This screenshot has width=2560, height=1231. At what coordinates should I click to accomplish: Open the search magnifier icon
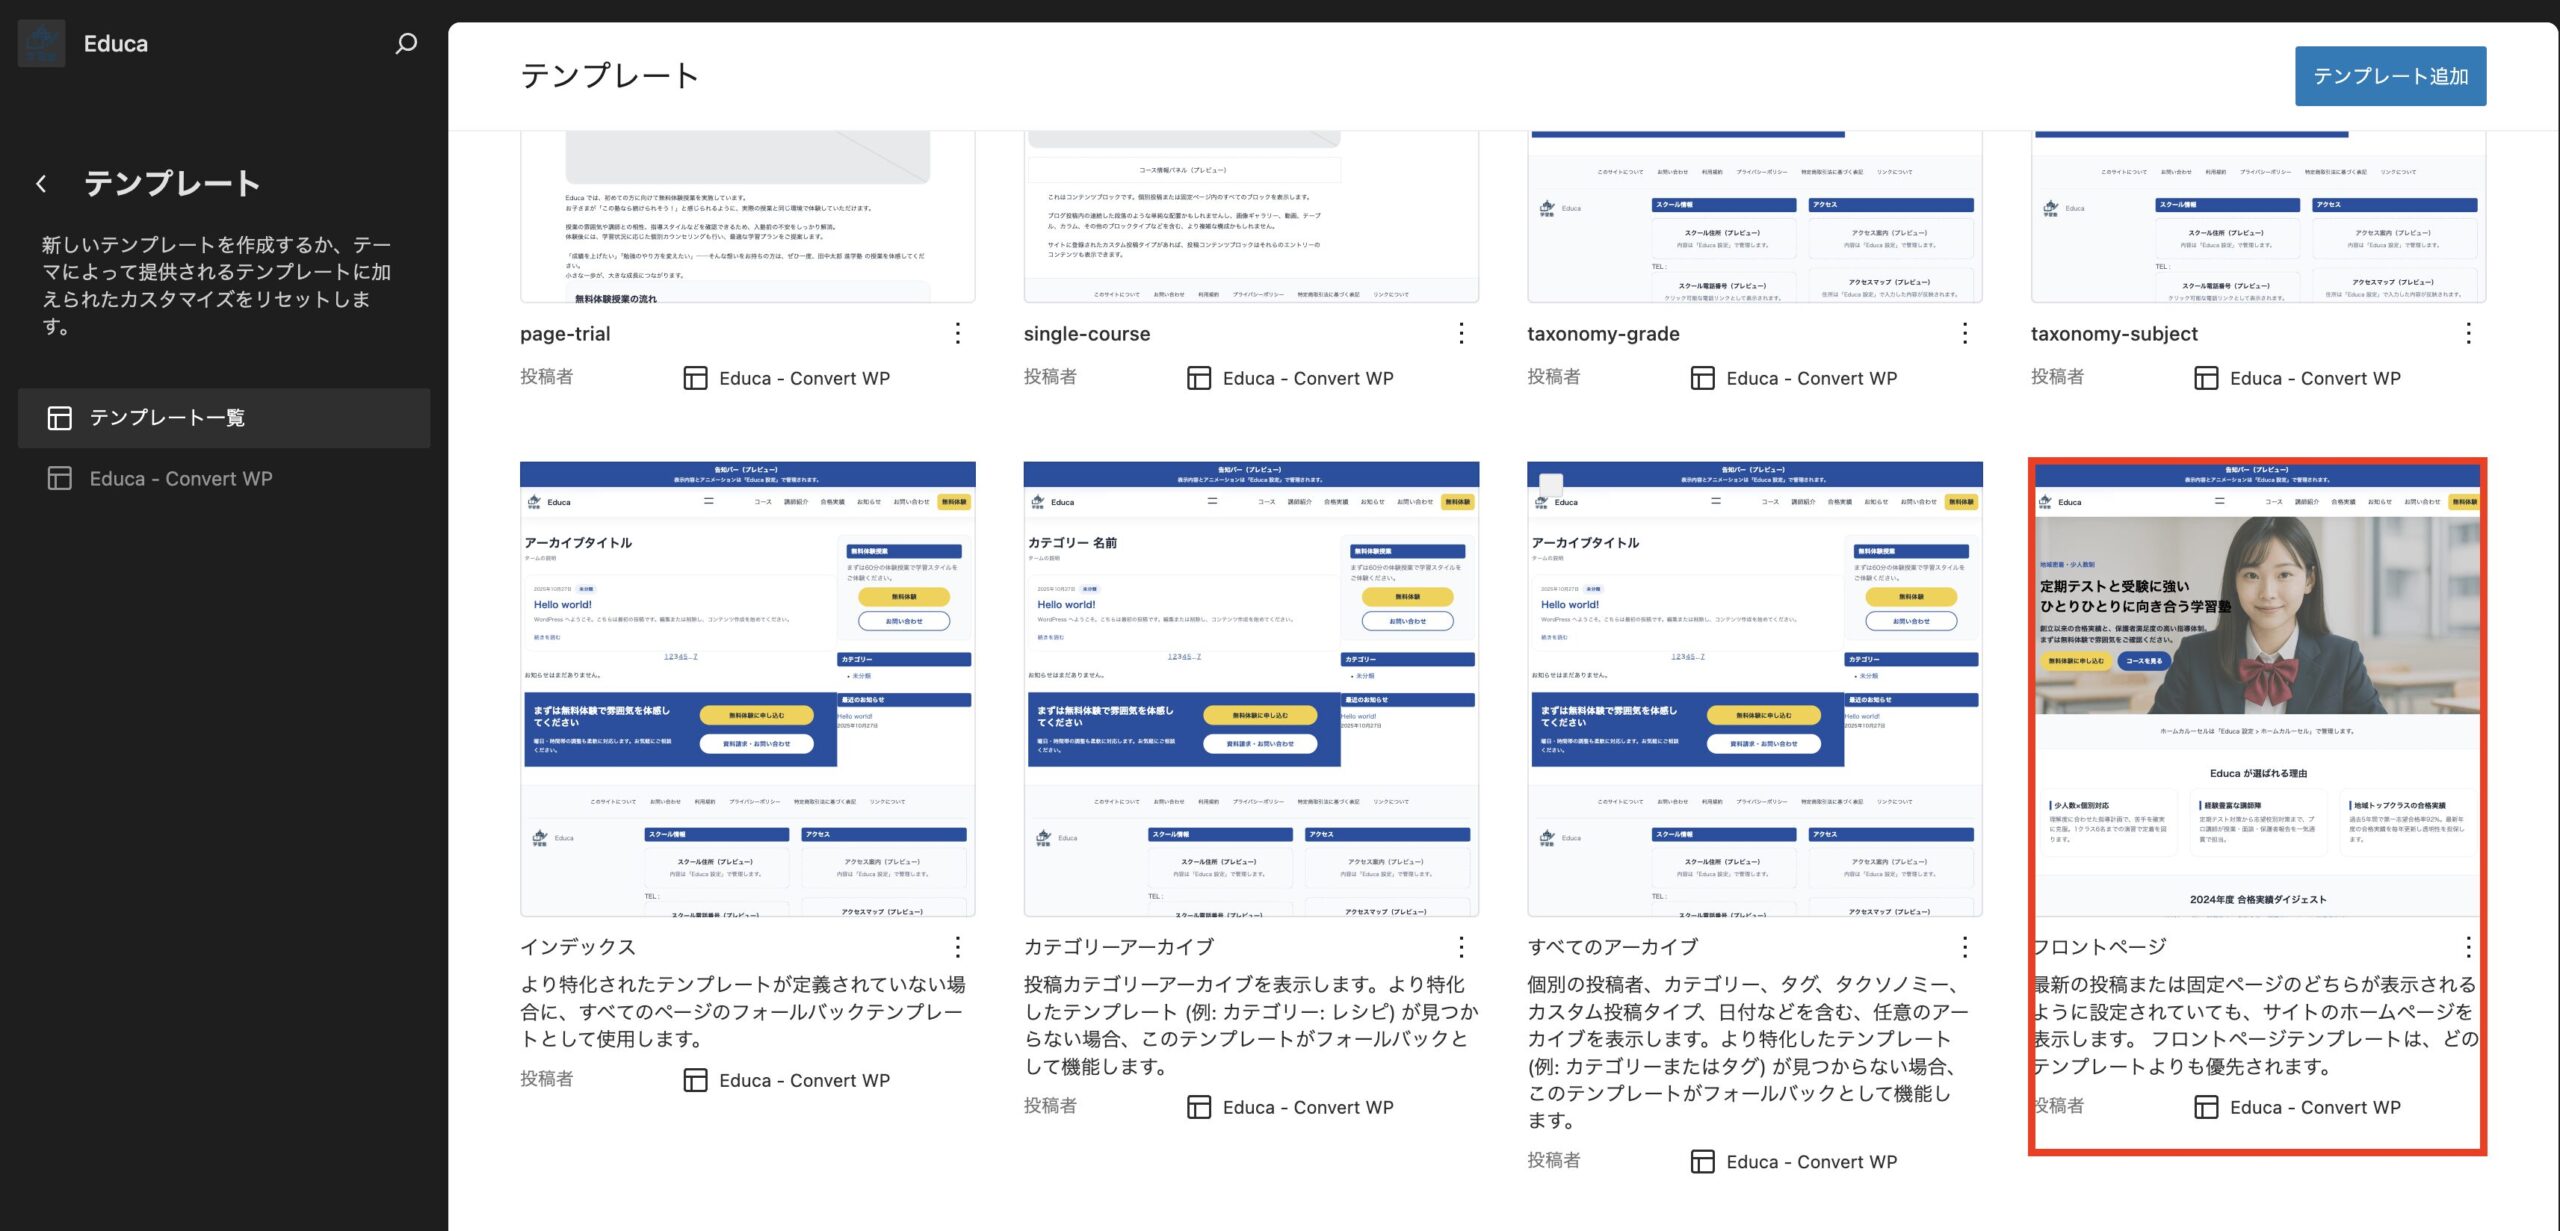pos(406,43)
